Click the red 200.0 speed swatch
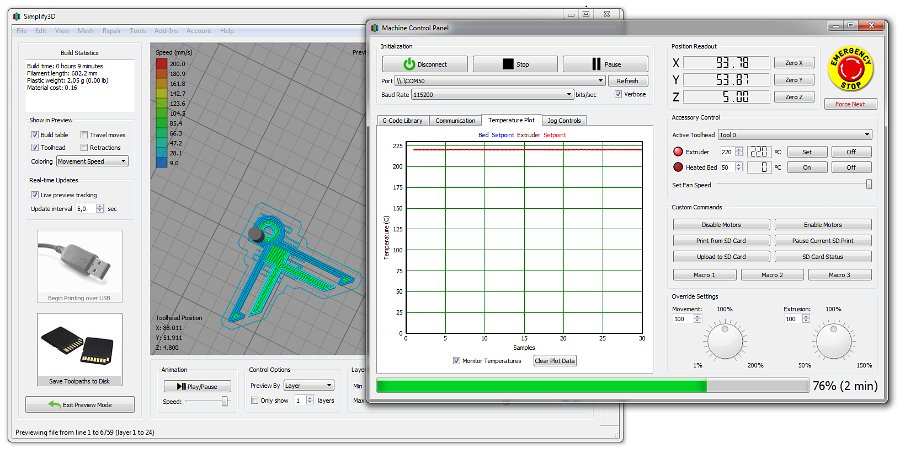 [161, 64]
